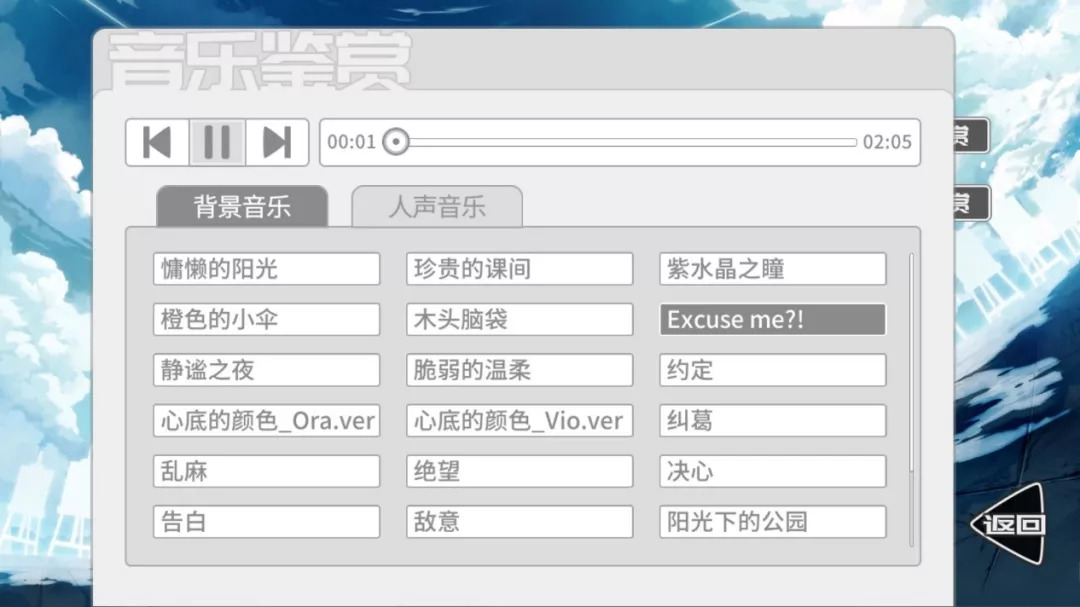Choose the track 绝望
Image resolution: width=1080 pixels, height=607 pixels.
click(519, 471)
